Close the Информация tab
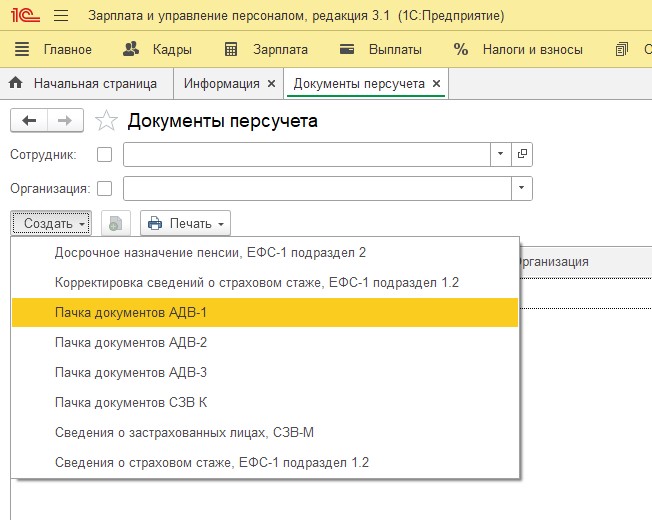This screenshot has height=520, width=652. click(x=271, y=84)
